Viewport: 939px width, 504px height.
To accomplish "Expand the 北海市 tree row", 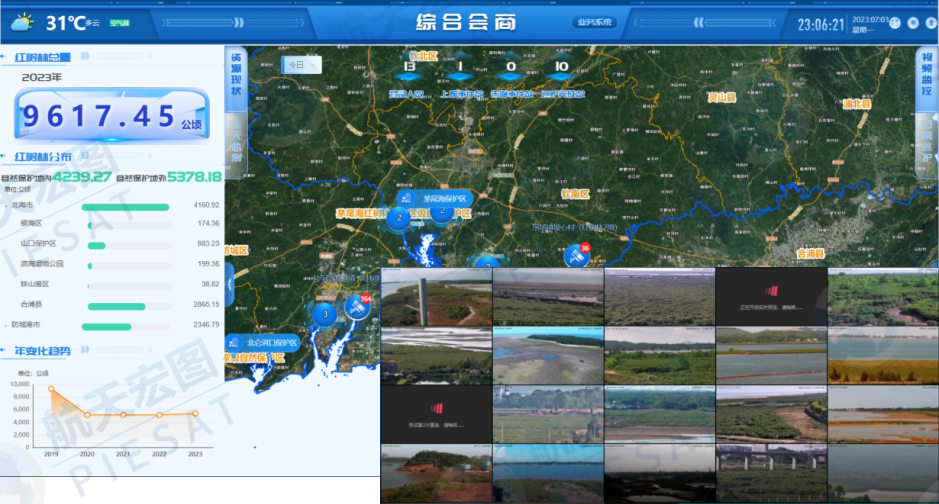I will [x=6, y=205].
